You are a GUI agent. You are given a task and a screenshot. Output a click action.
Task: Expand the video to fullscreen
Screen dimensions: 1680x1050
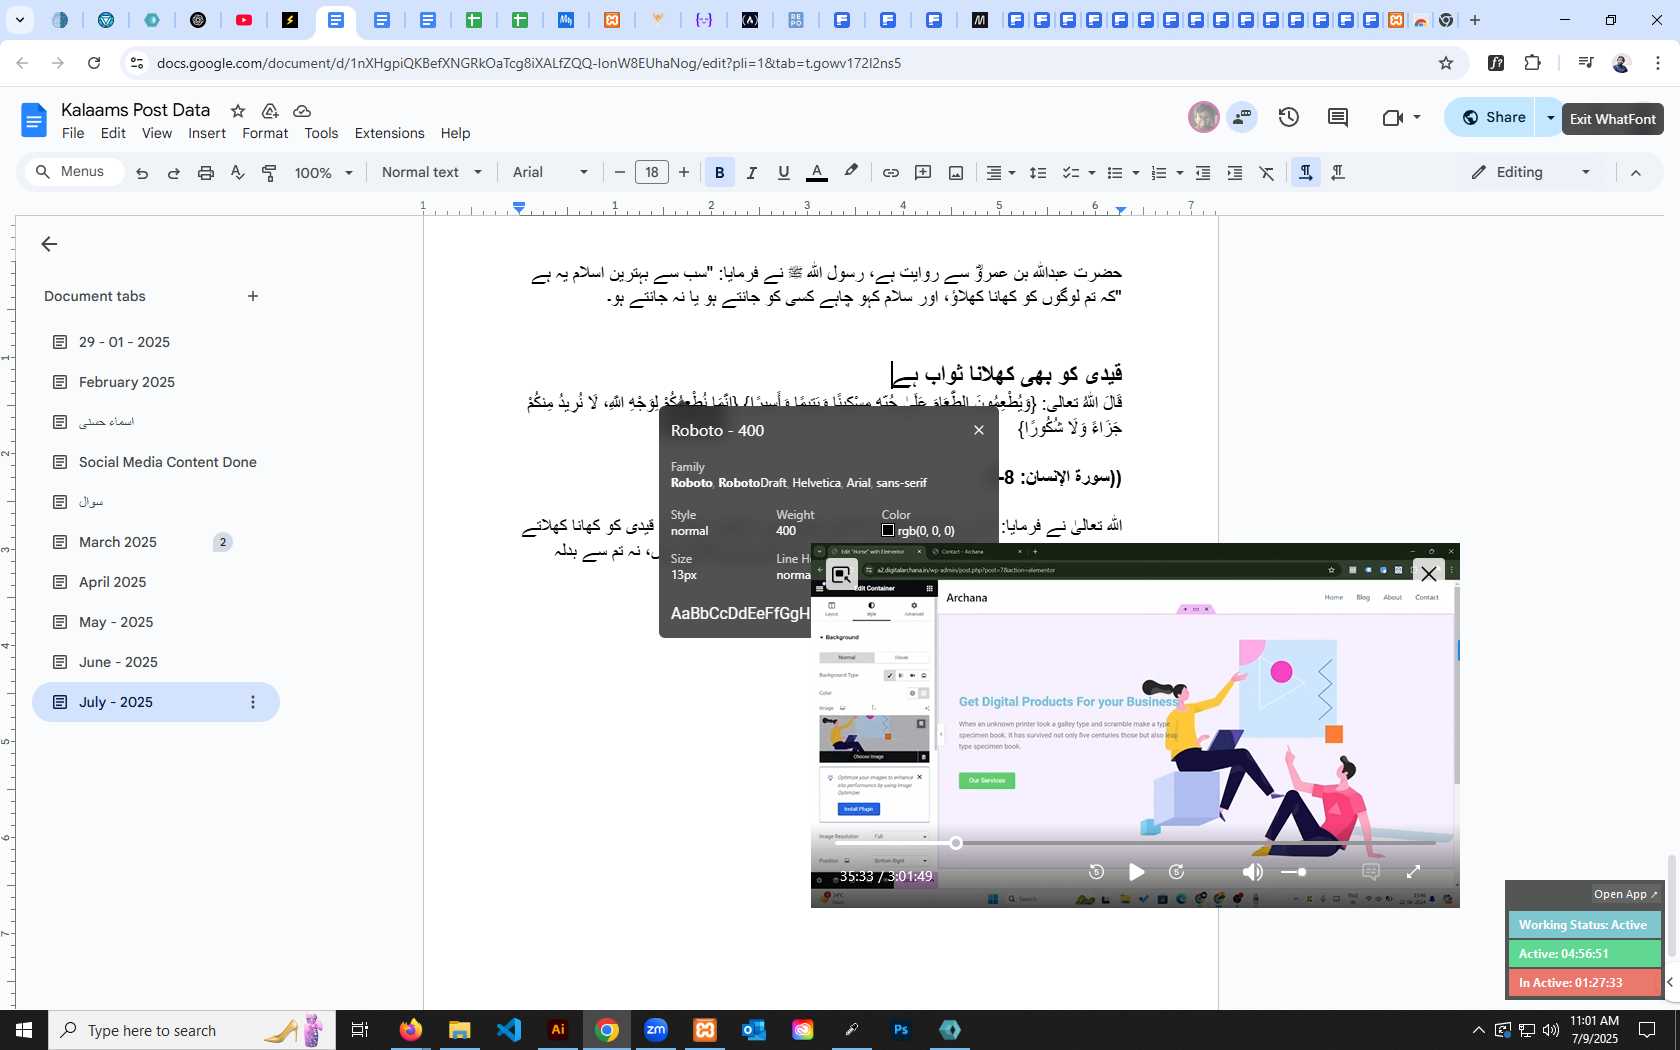click(x=1413, y=872)
